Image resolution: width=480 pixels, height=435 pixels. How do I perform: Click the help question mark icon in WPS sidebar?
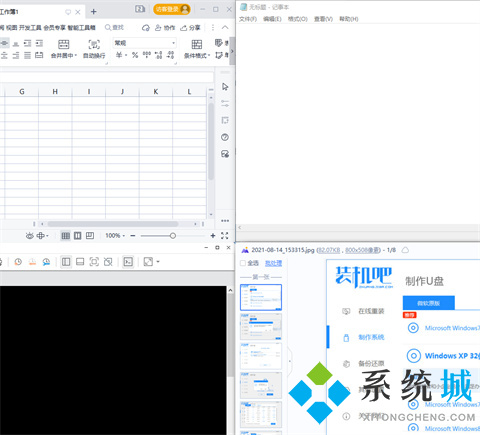click(x=225, y=137)
